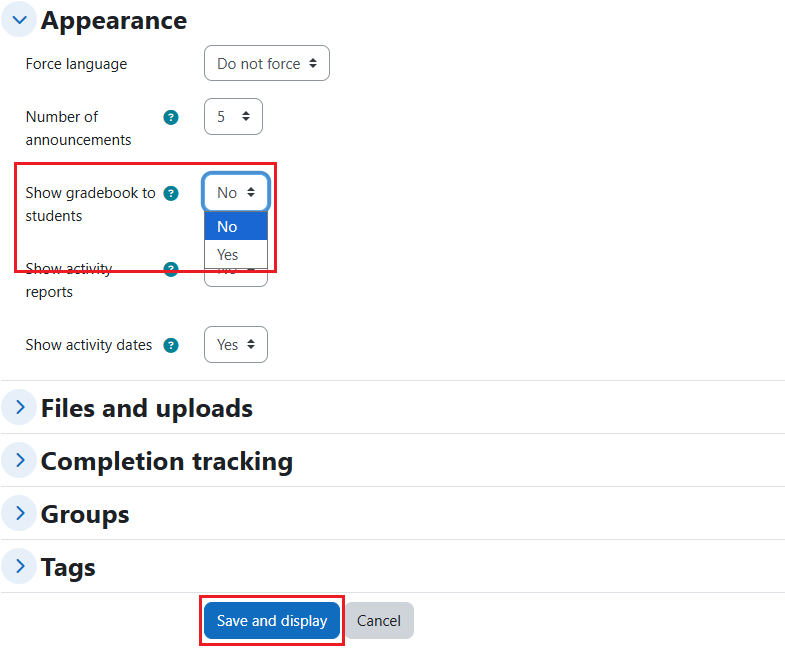Open the Show activity dates dropdown
Viewport: 785px width, 652px height.
pyautogui.click(x=236, y=345)
